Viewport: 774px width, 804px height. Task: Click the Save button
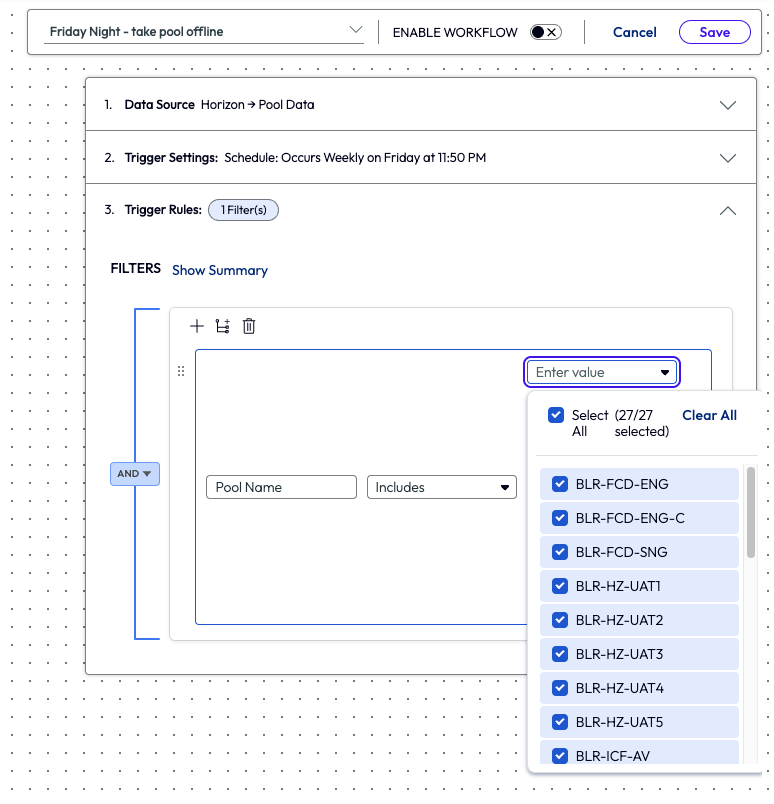pos(714,32)
